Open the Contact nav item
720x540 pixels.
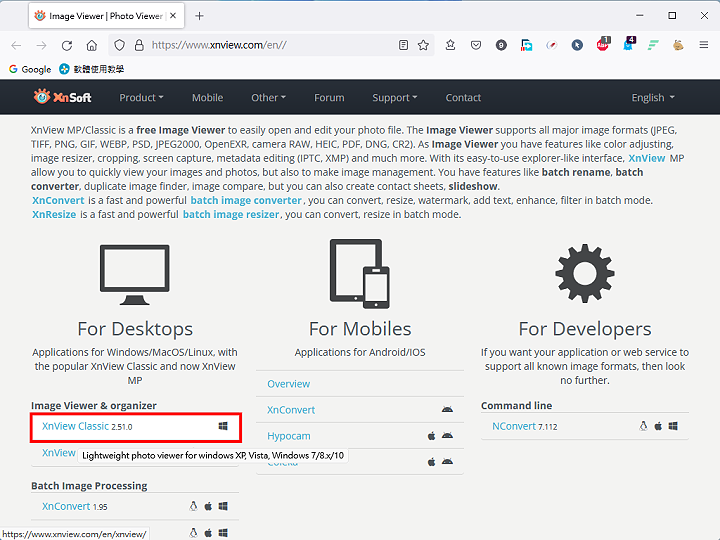(x=463, y=97)
